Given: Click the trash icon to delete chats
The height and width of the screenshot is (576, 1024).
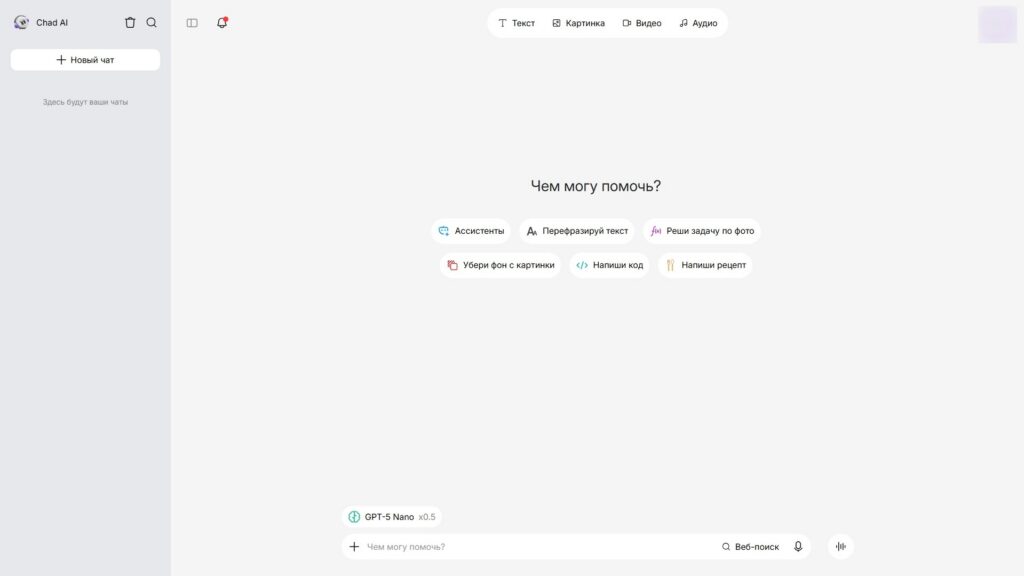Looking at the screenshot, I should click(130, 22).
